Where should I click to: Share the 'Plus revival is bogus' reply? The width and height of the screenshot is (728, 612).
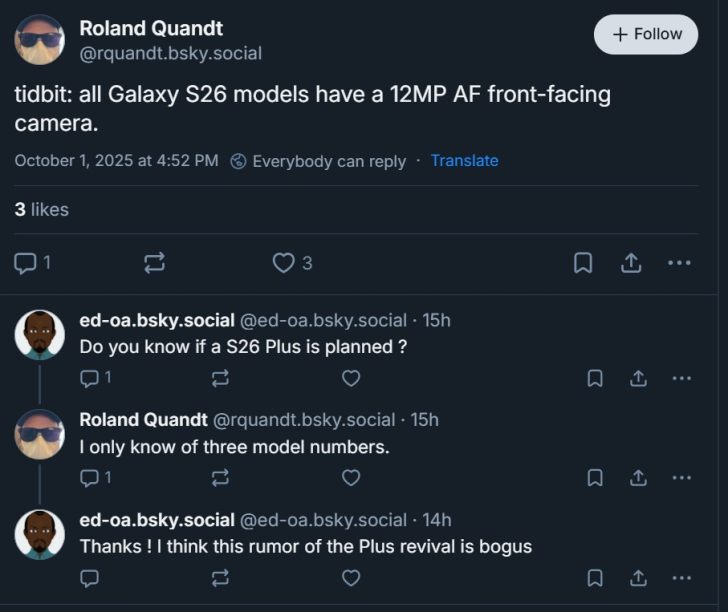[637, 577]
